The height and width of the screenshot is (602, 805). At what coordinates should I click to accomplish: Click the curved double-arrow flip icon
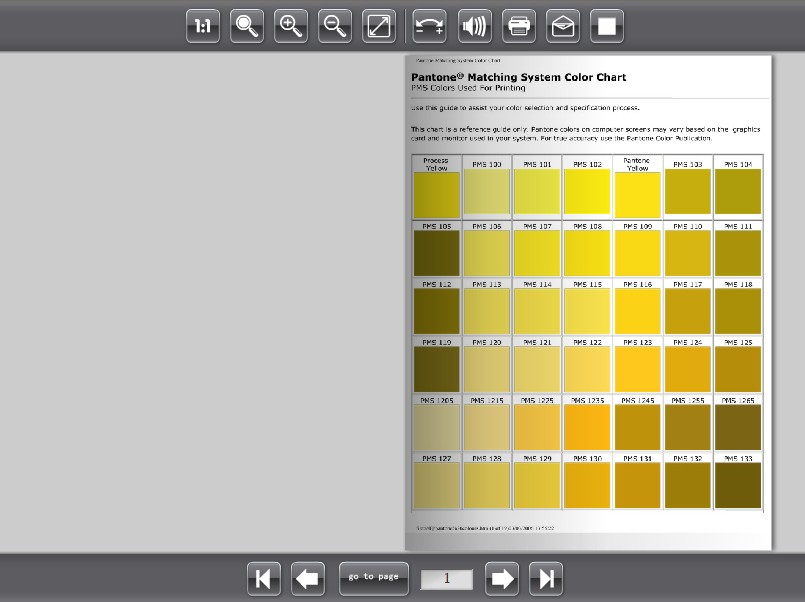click(x=430, y=26)
